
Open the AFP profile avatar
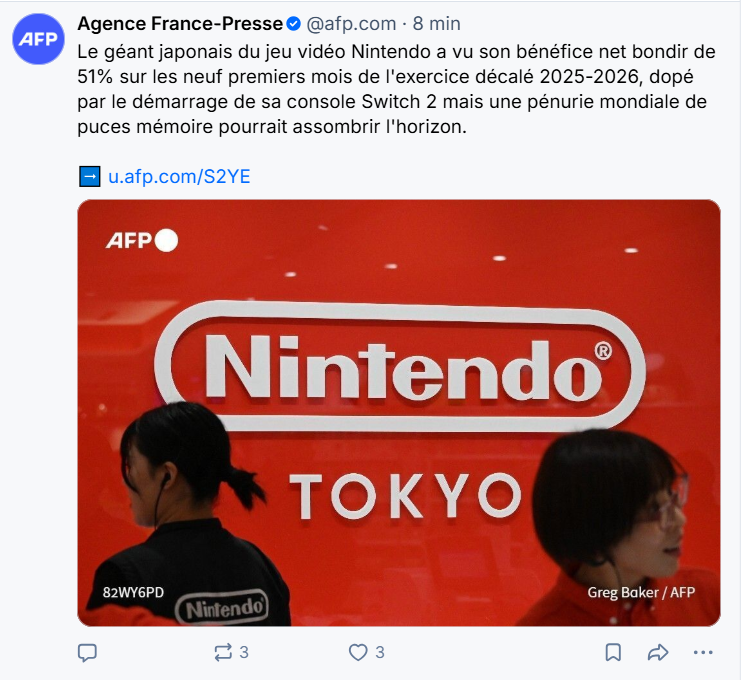click(38, 39)
